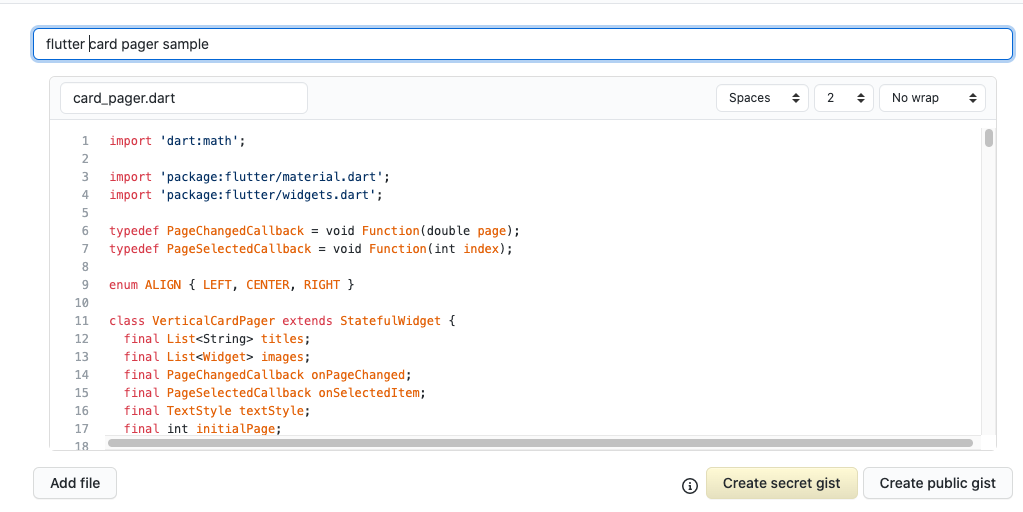The width and height of the screenshot is (1023, 512).
Task: Open the No wrap line mode dropdown
Action: pyautogui.click(x=932, y=98)
